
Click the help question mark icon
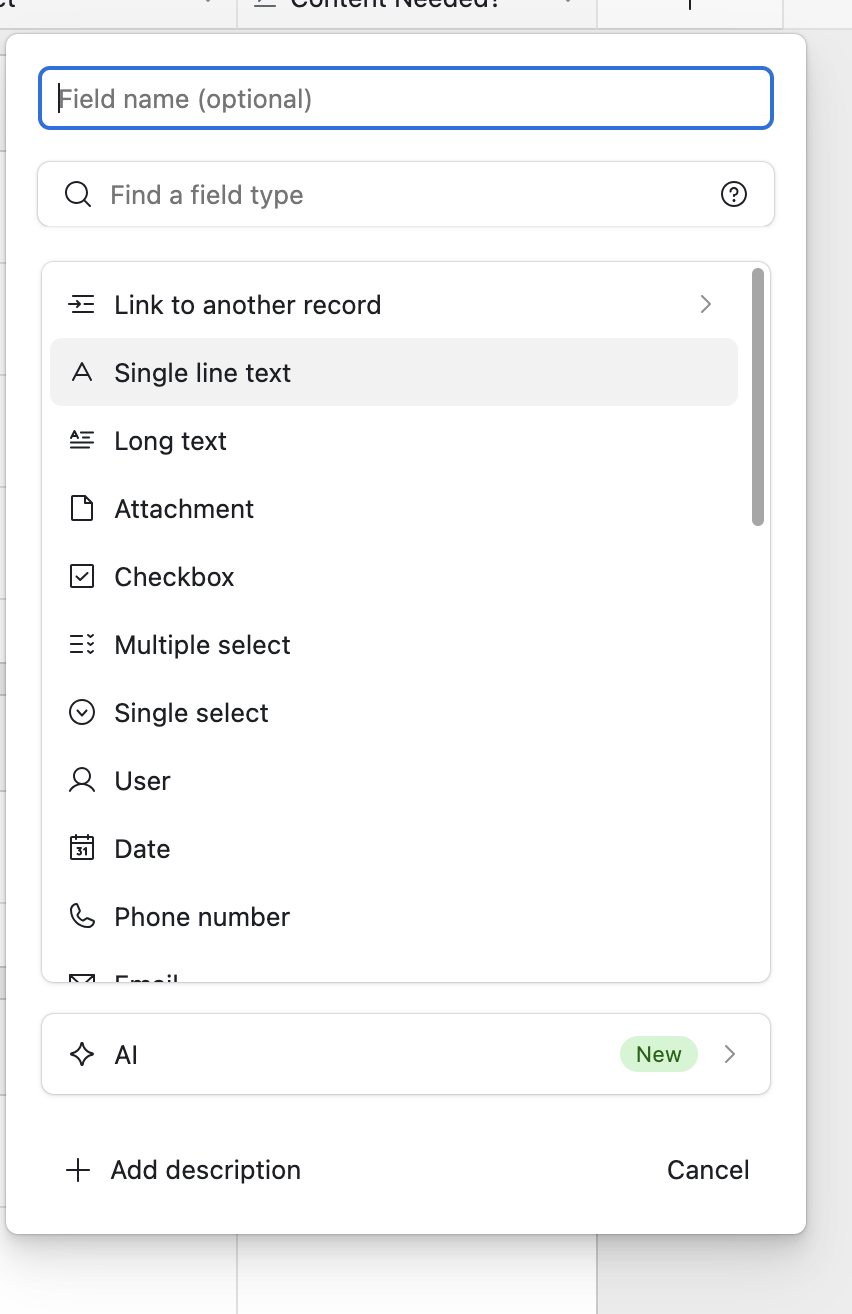coord(734,194)
